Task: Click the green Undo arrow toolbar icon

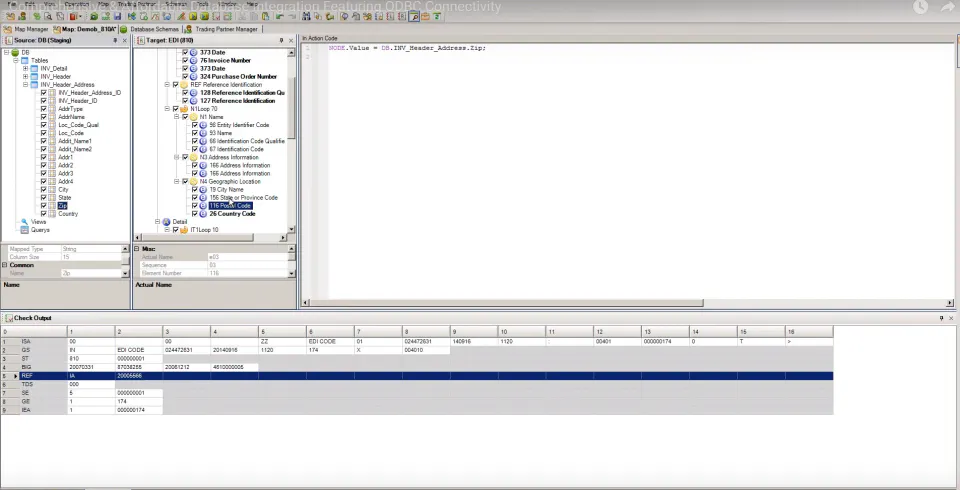Action: [x=279, y=17]
